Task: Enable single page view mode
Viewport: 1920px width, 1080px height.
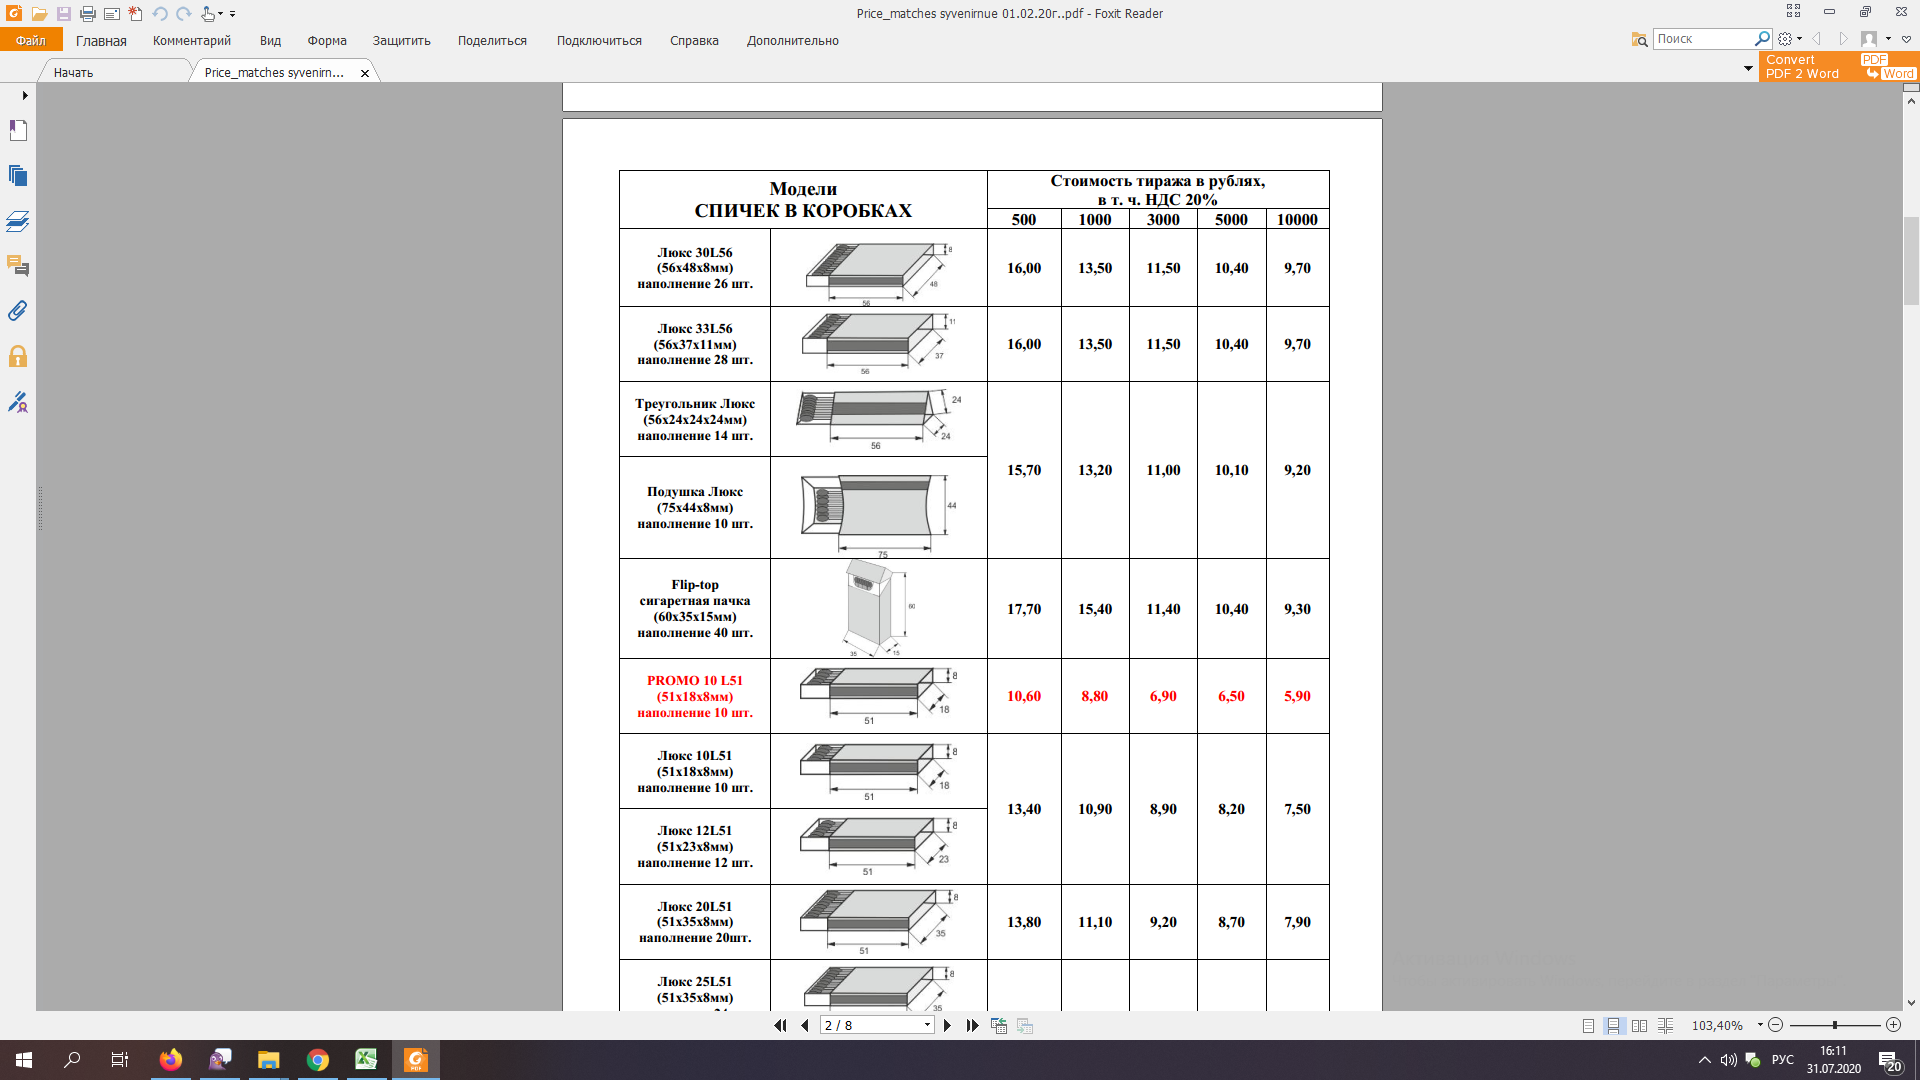Action: point(1588,1026)
